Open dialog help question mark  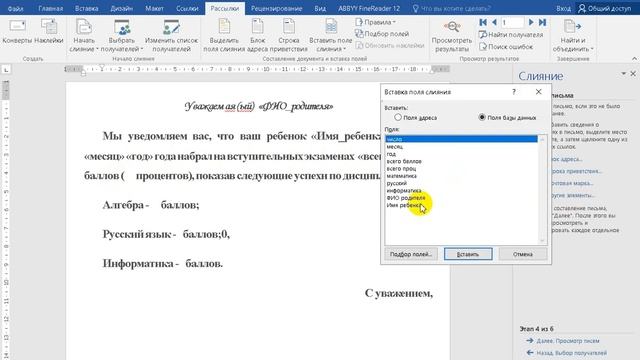tap(514, 92)
